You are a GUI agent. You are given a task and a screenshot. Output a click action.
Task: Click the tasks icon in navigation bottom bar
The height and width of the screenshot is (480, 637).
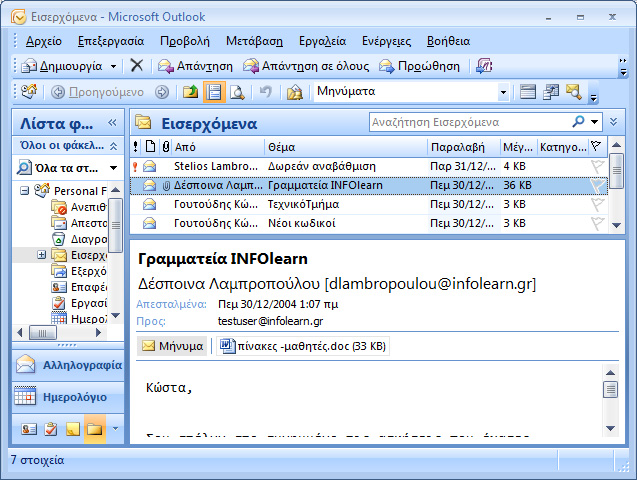(x=51, y=429)
